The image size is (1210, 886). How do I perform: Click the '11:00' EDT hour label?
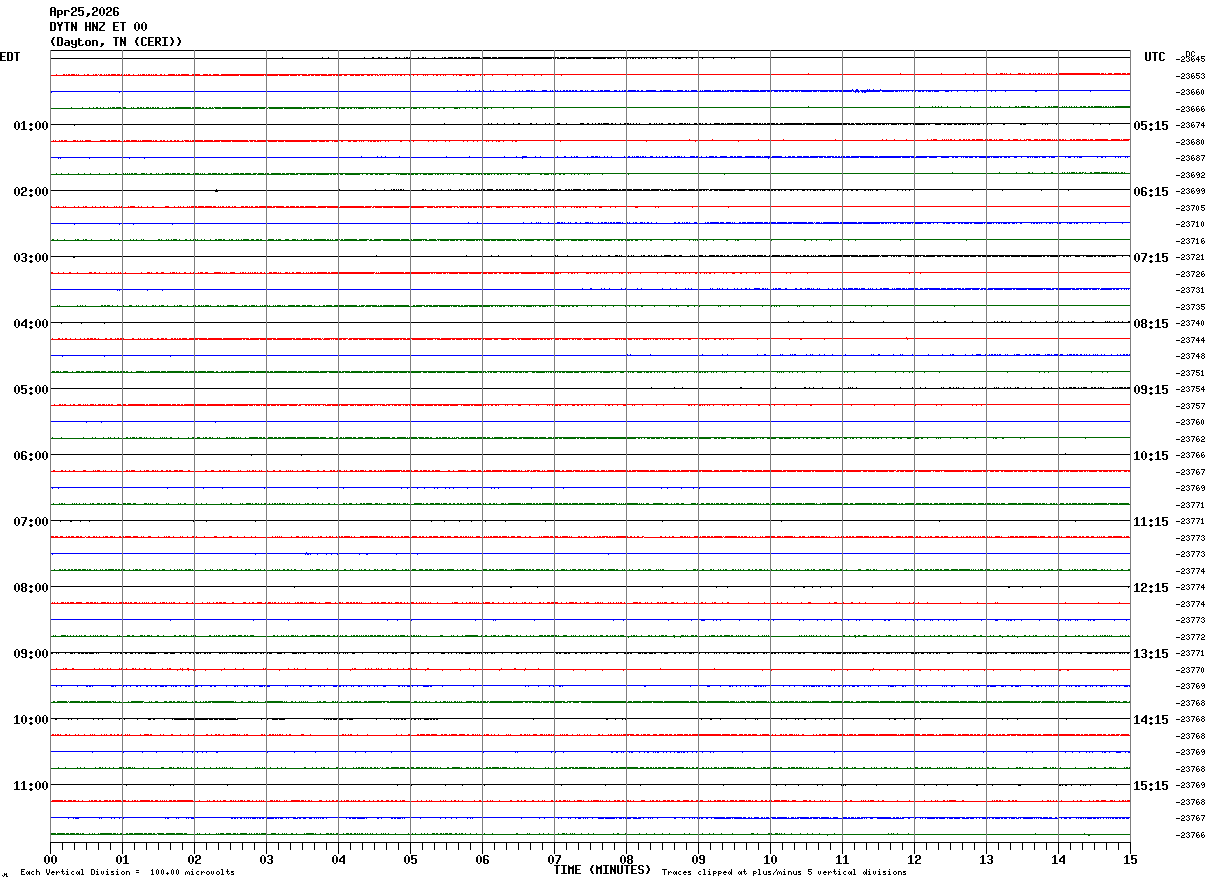click(31, 785)
